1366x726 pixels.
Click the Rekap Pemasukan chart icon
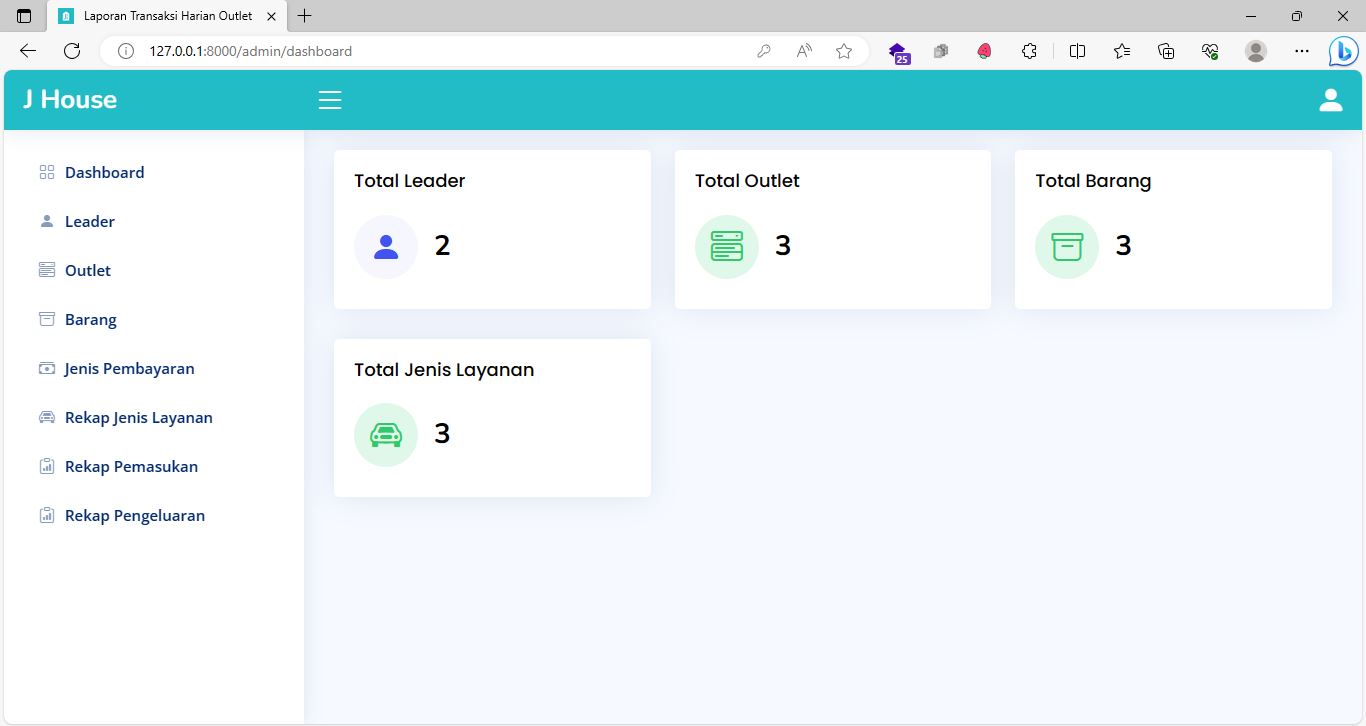pyautogui.click(x=47, y=466)
